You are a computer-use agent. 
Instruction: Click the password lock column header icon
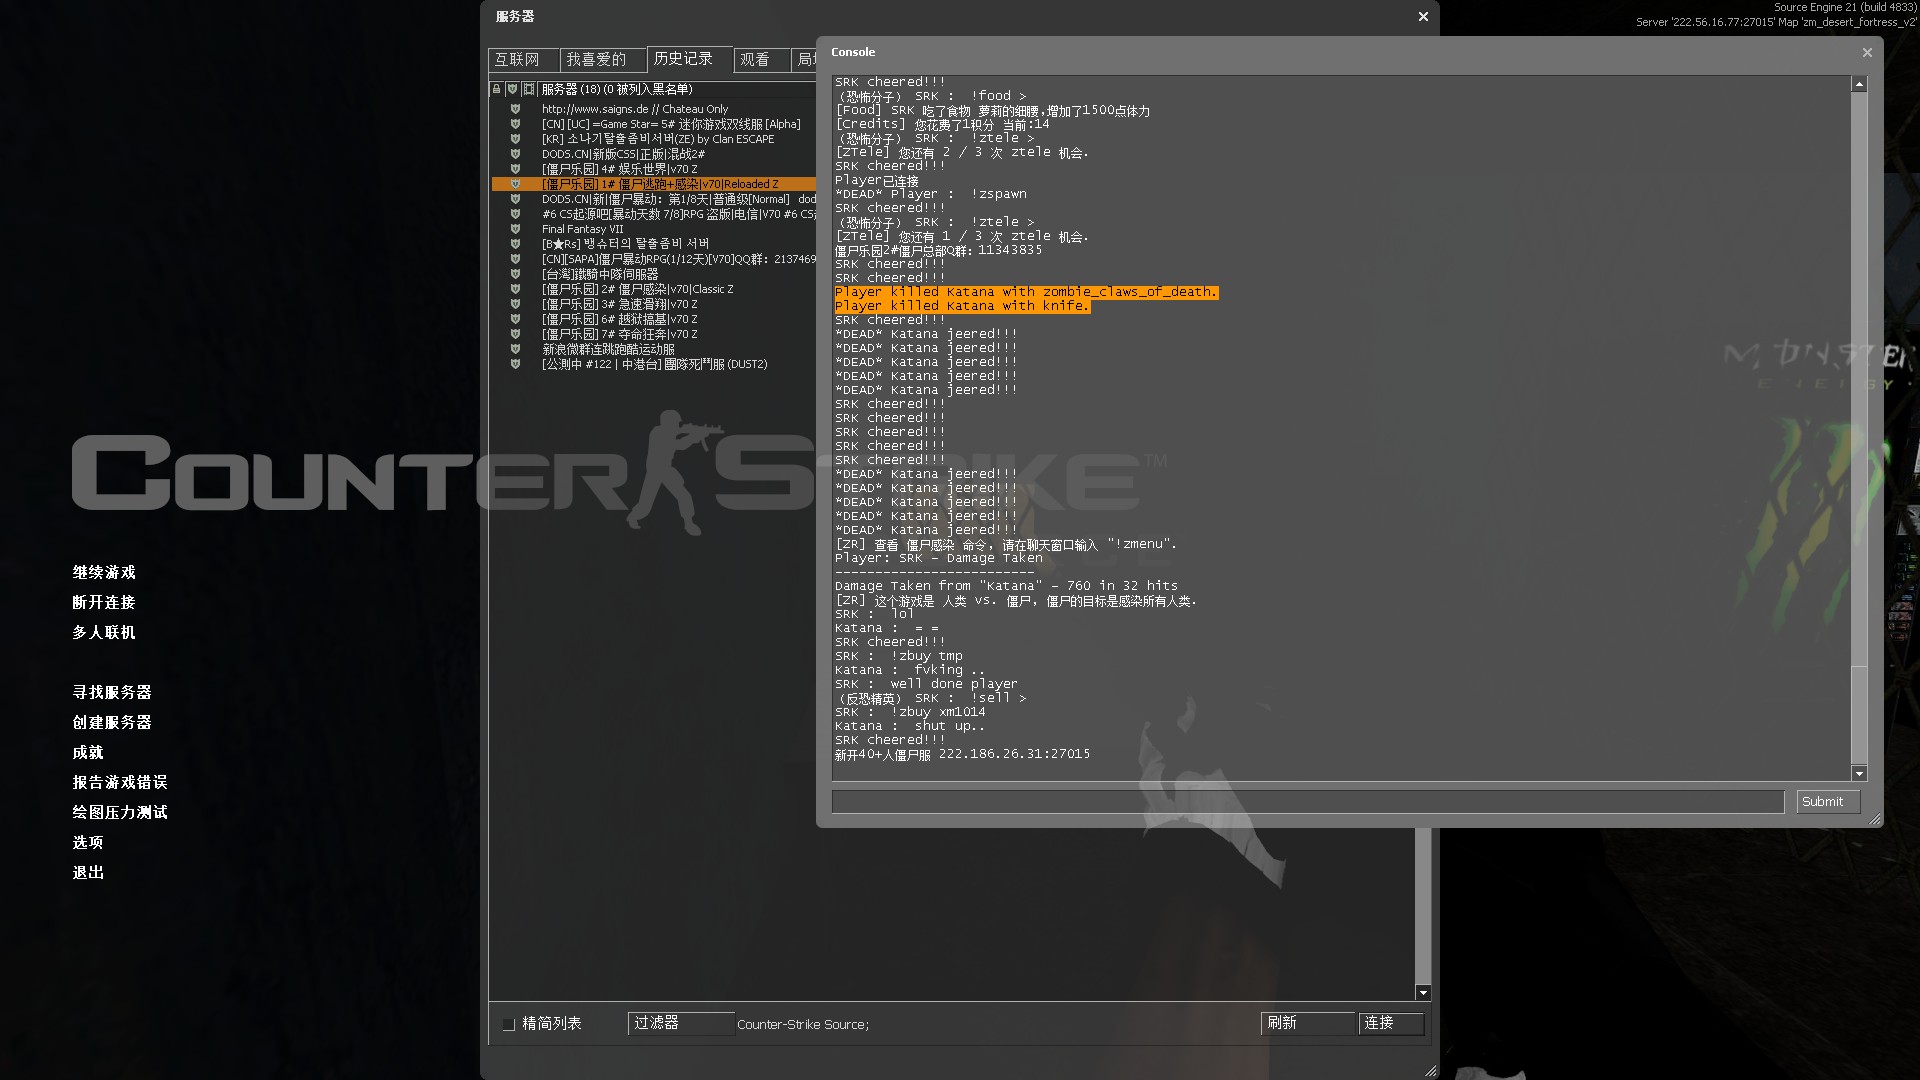tap(496, 89)
